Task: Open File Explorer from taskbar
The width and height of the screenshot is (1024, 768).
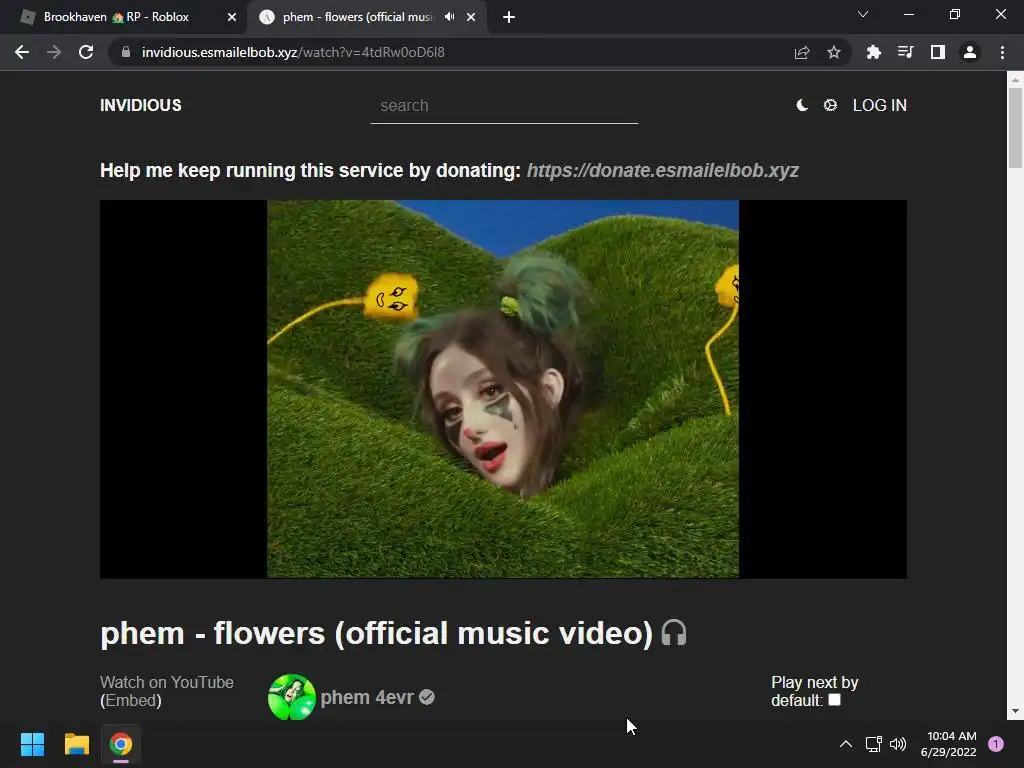Action: point(76,744)
